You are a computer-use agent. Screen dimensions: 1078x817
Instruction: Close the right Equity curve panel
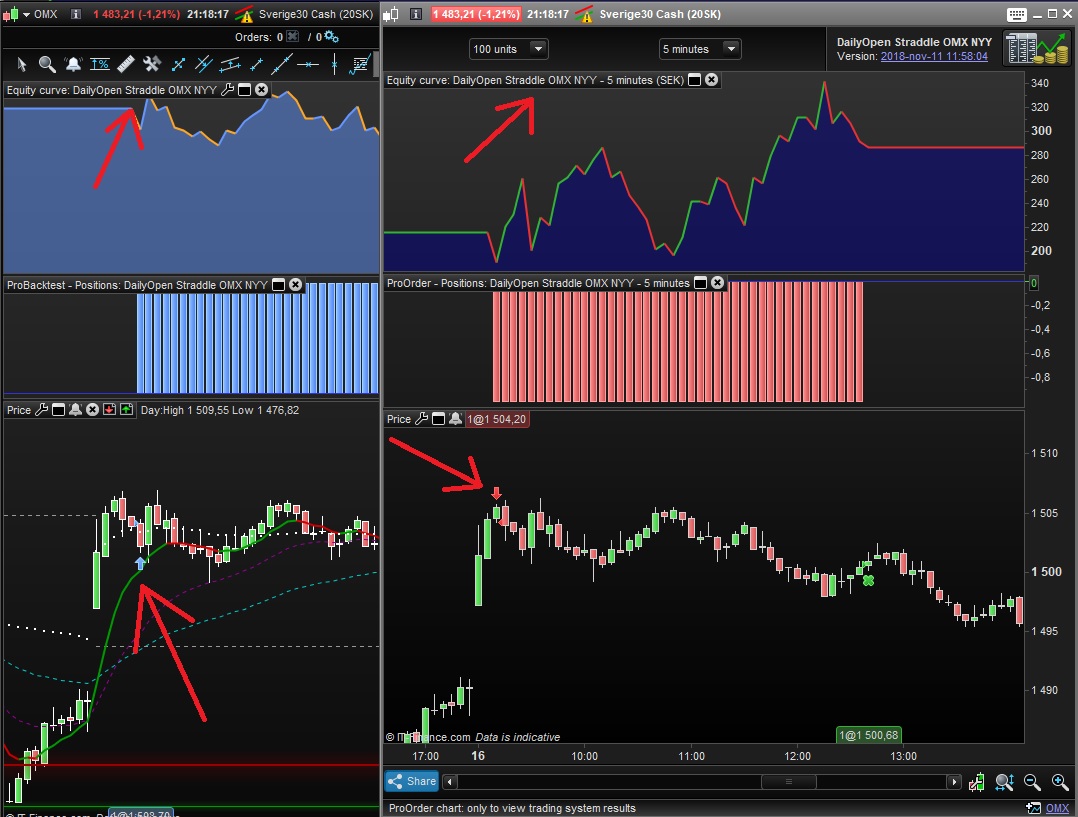[x=712, y=80]
